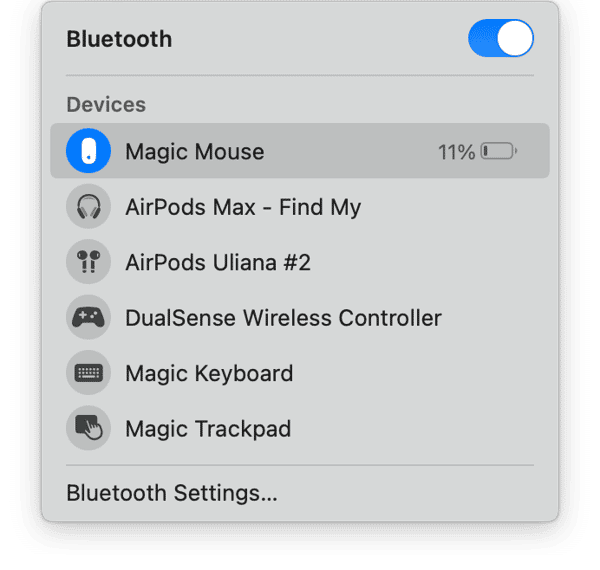Viewport: 600px width, 570px height.
Task: Turn off the Bluetooth toggle switch
Action: tap(500, 39)
